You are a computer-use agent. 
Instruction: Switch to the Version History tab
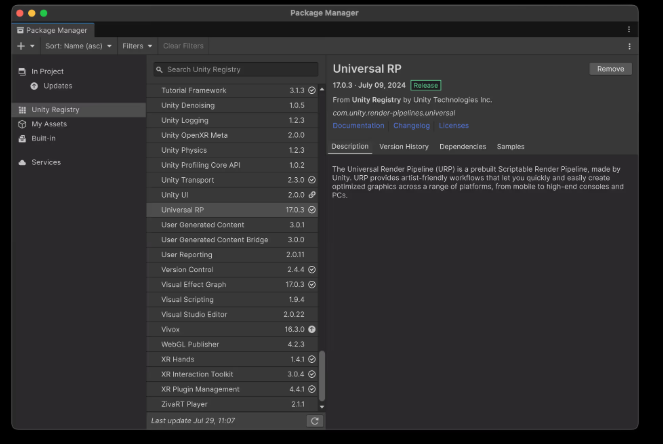(x=404, y=146)
